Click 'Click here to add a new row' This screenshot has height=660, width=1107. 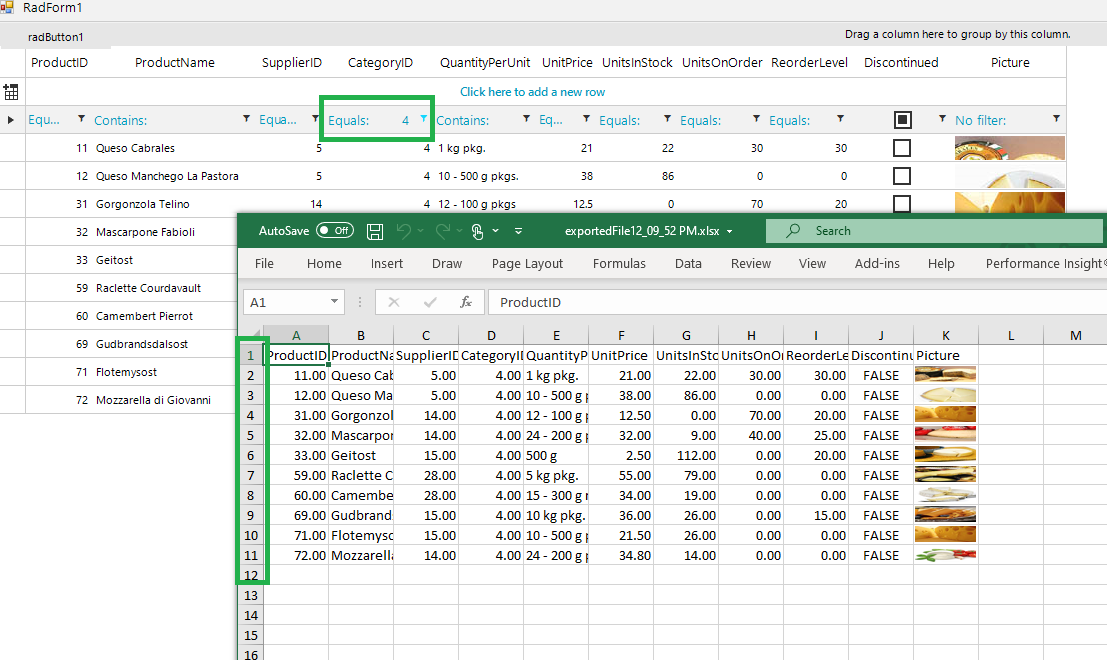pos(532,92)
